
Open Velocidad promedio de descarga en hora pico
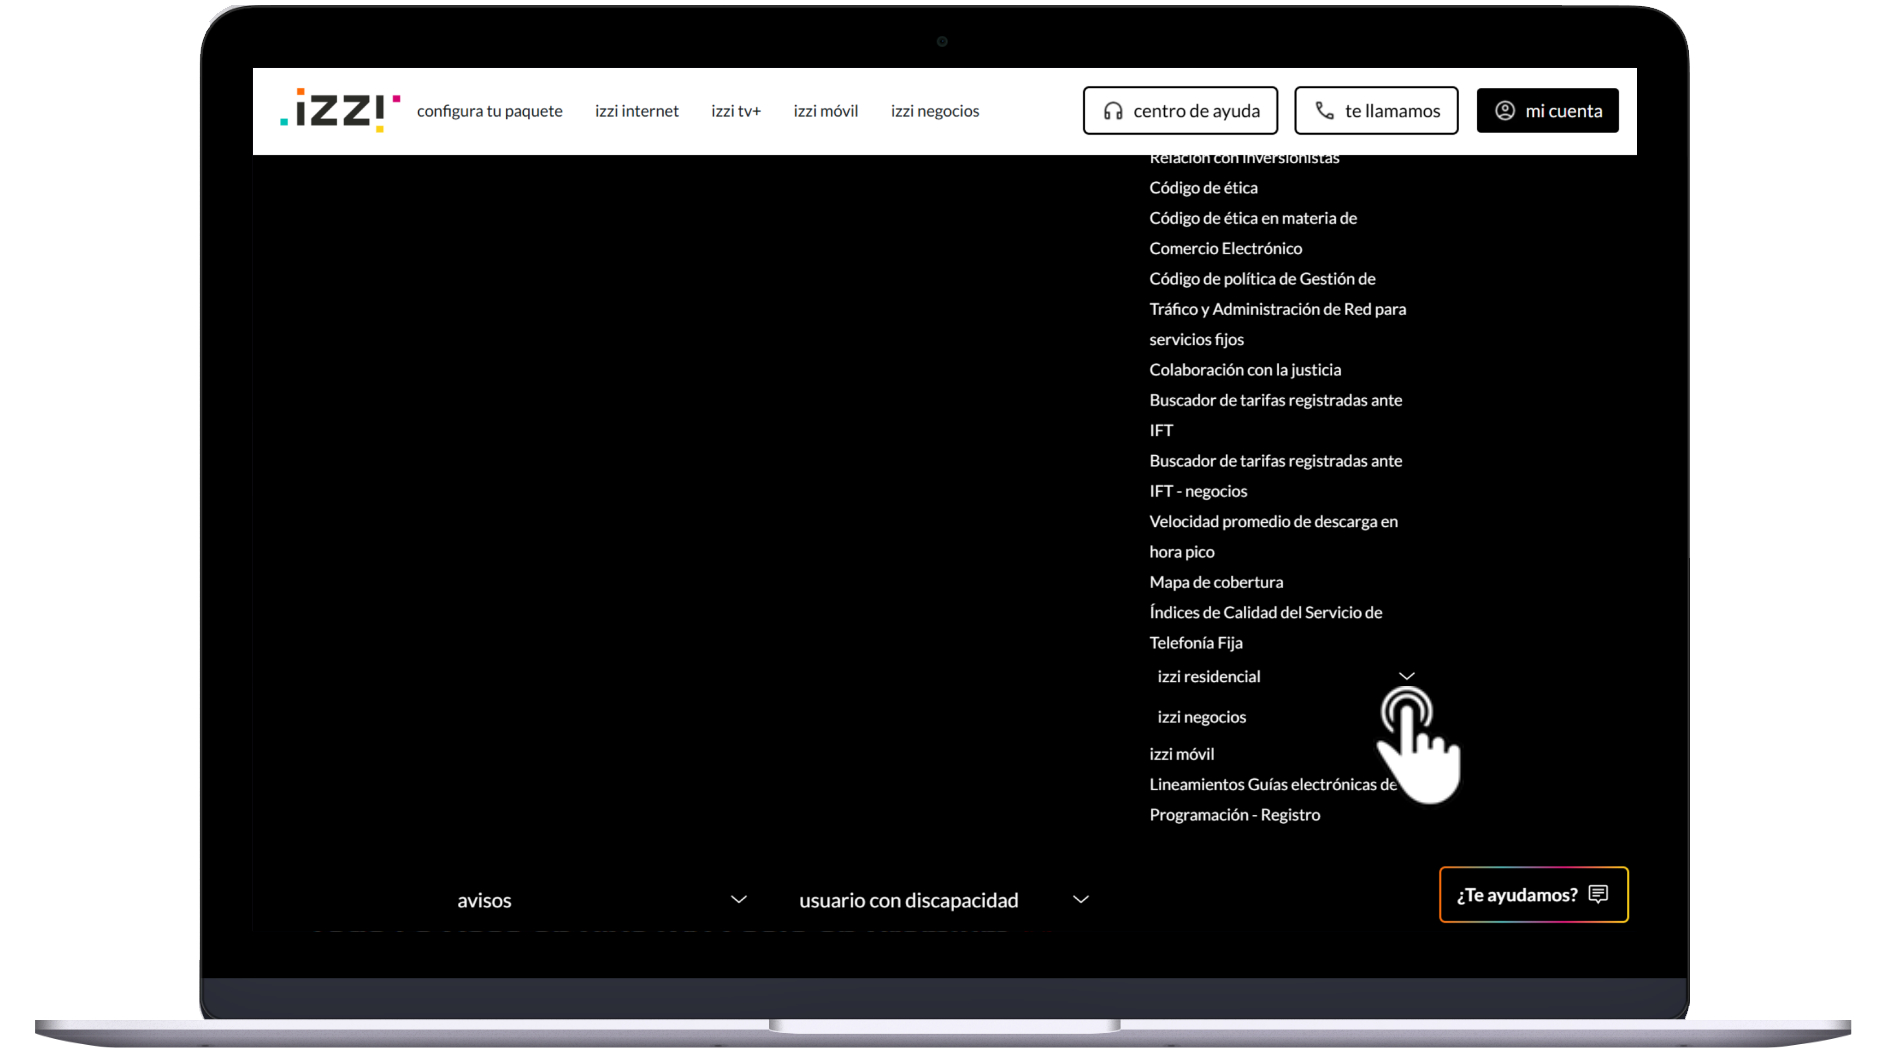(x=1273, y=536)
